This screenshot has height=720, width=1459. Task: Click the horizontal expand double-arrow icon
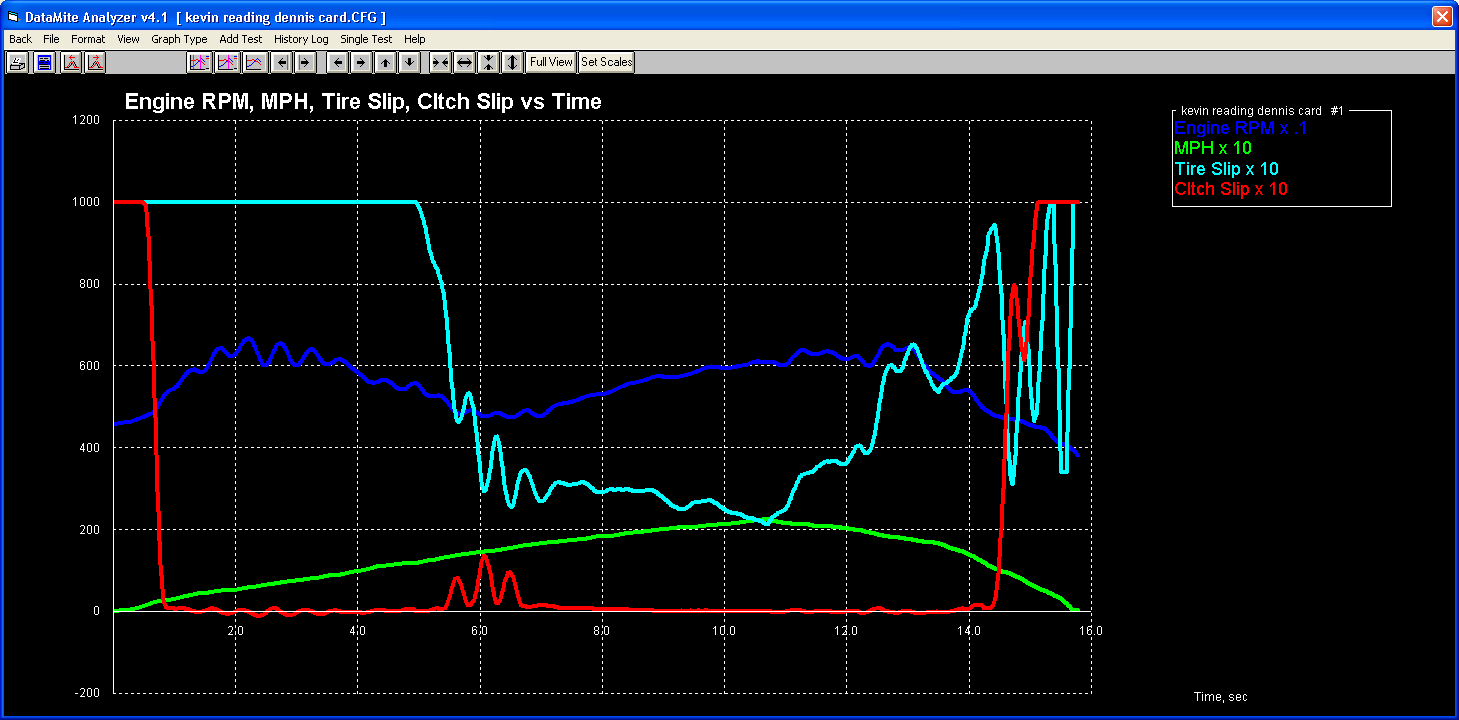click(x=464, y=62)
